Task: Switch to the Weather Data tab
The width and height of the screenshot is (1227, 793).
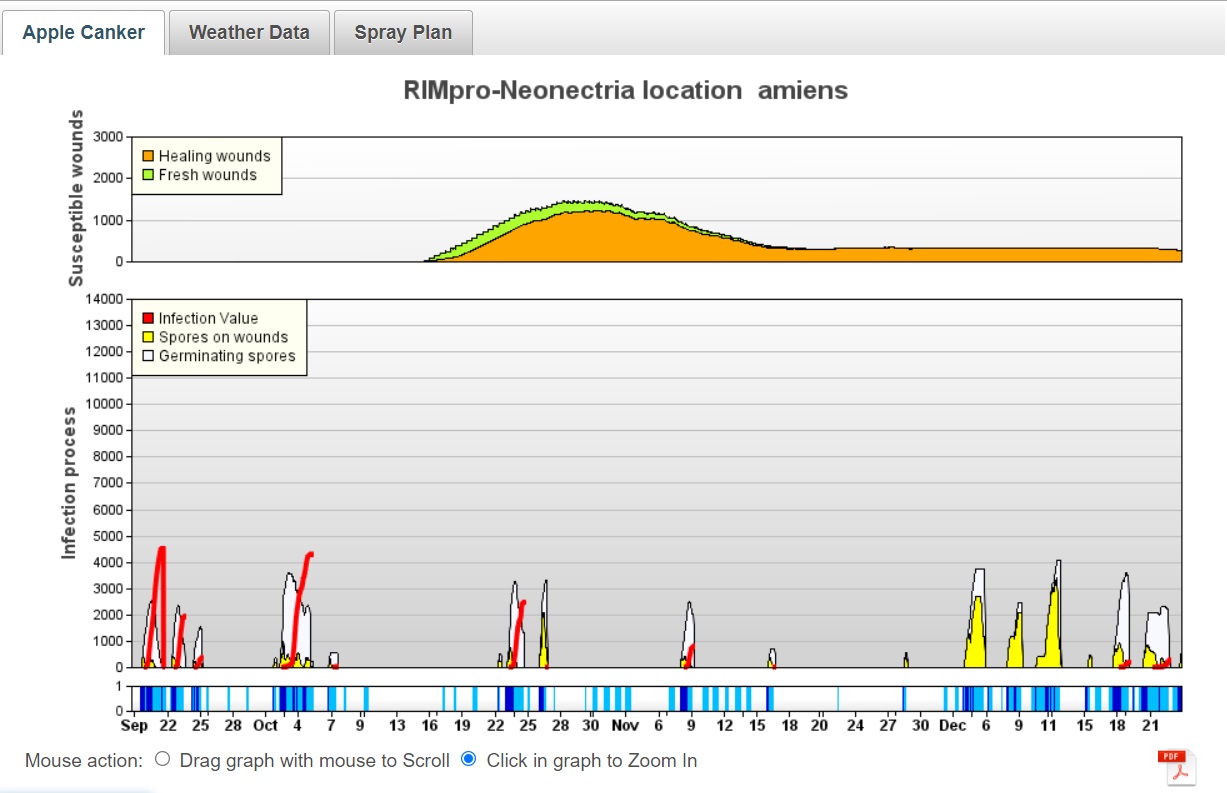Action: pyautogui.click(x=249, y=32)
